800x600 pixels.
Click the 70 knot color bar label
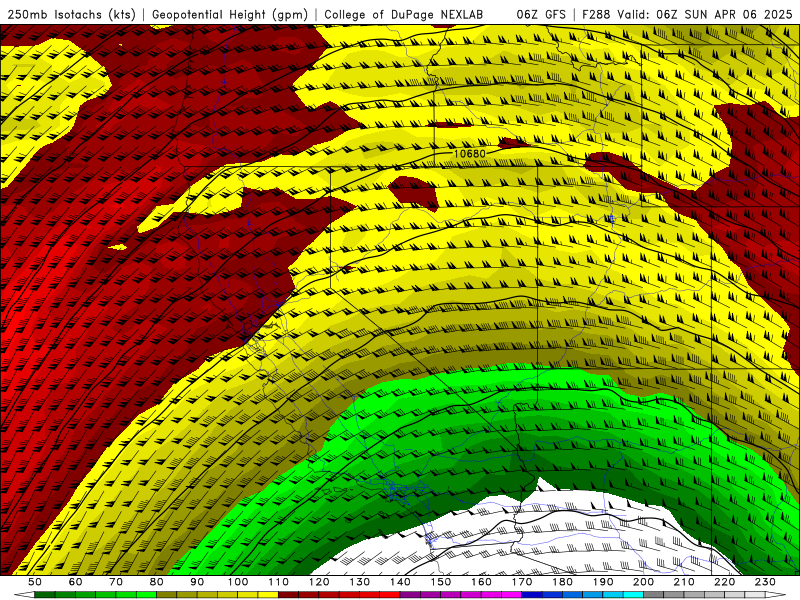pos(116,582)
